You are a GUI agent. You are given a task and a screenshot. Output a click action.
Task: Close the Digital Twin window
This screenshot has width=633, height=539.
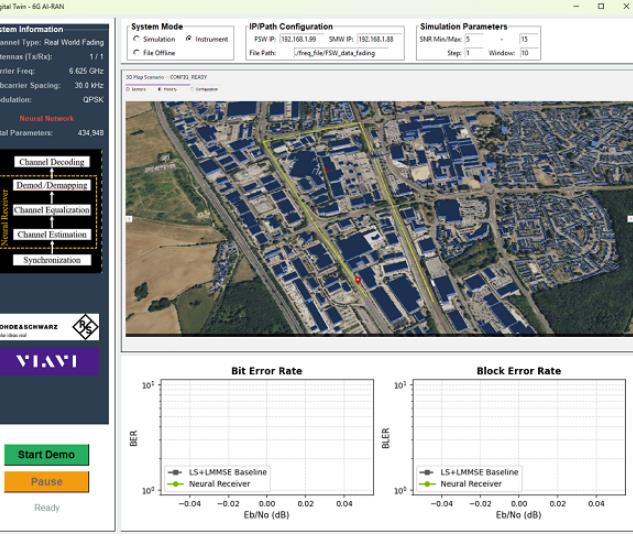tap(626, 6)
